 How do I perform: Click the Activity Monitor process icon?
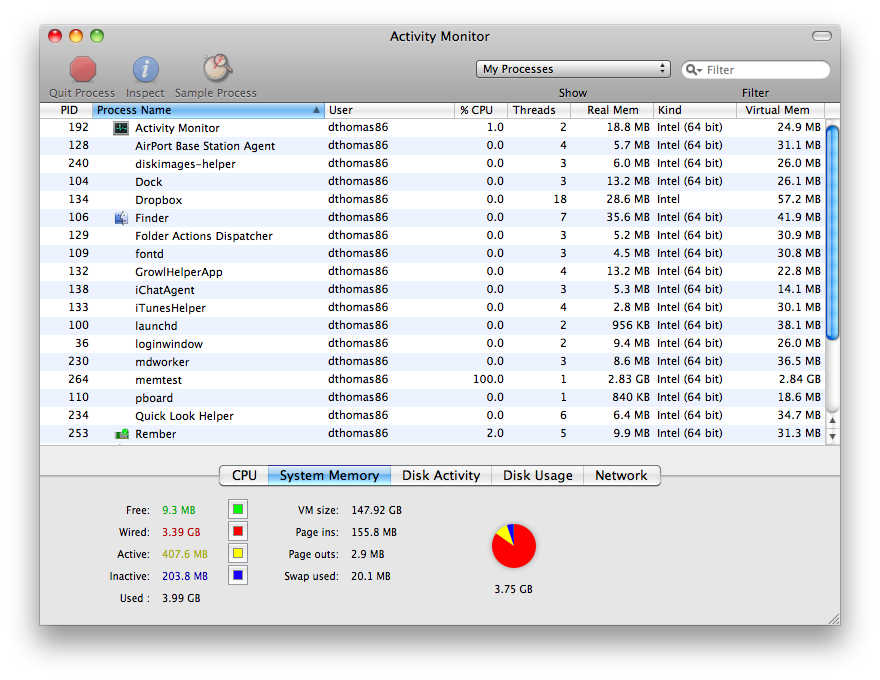[121, 128]
